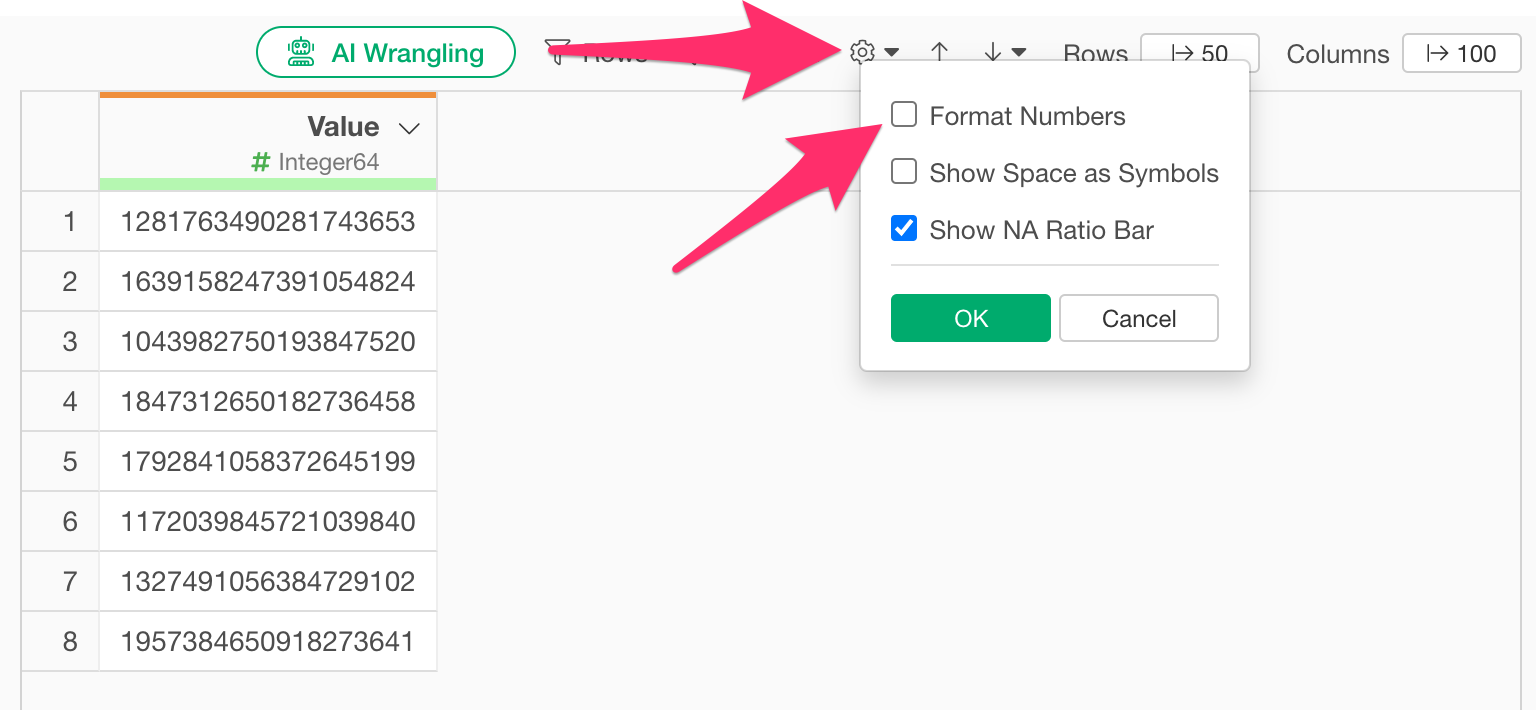Click cell value 1281763490281743653
1536x710 pixels.
pyautogui.click(x=268, y=221)
